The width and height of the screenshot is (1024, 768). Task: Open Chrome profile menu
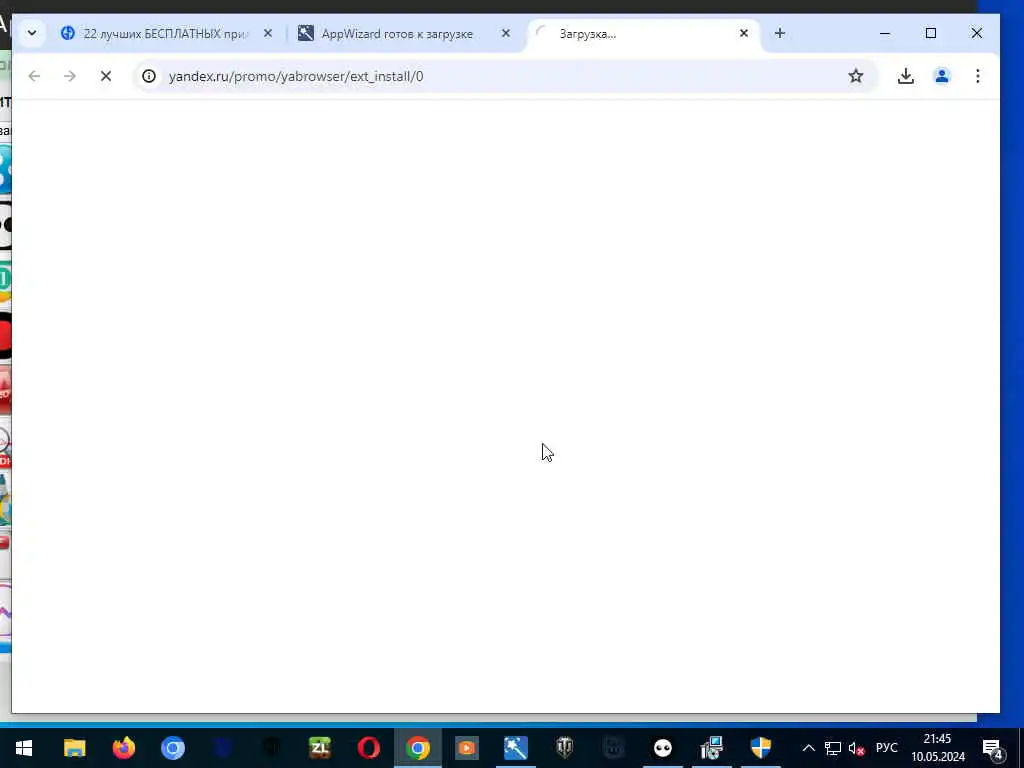(x=942, y=76)
